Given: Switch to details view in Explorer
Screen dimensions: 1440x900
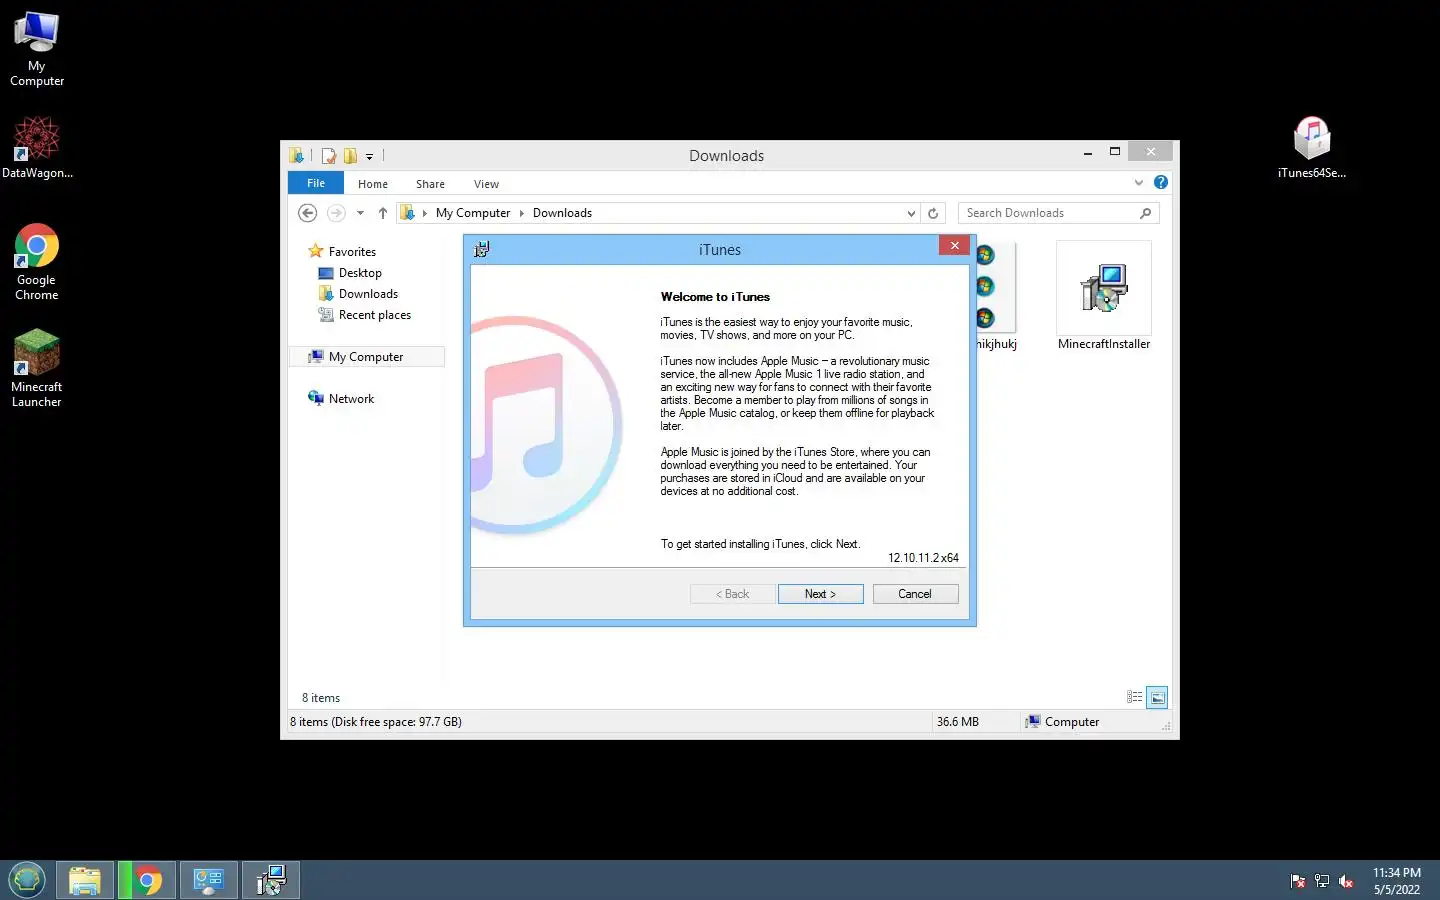Looking at the screenshot, I should (1134, 697).
